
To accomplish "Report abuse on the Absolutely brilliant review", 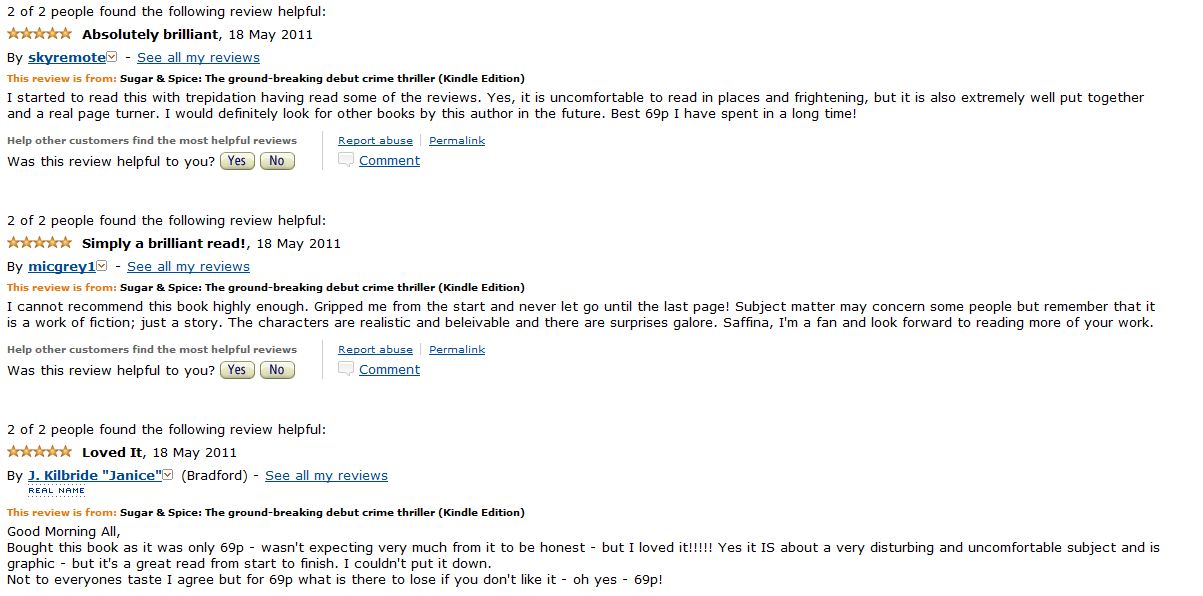I will pos(375,141).
